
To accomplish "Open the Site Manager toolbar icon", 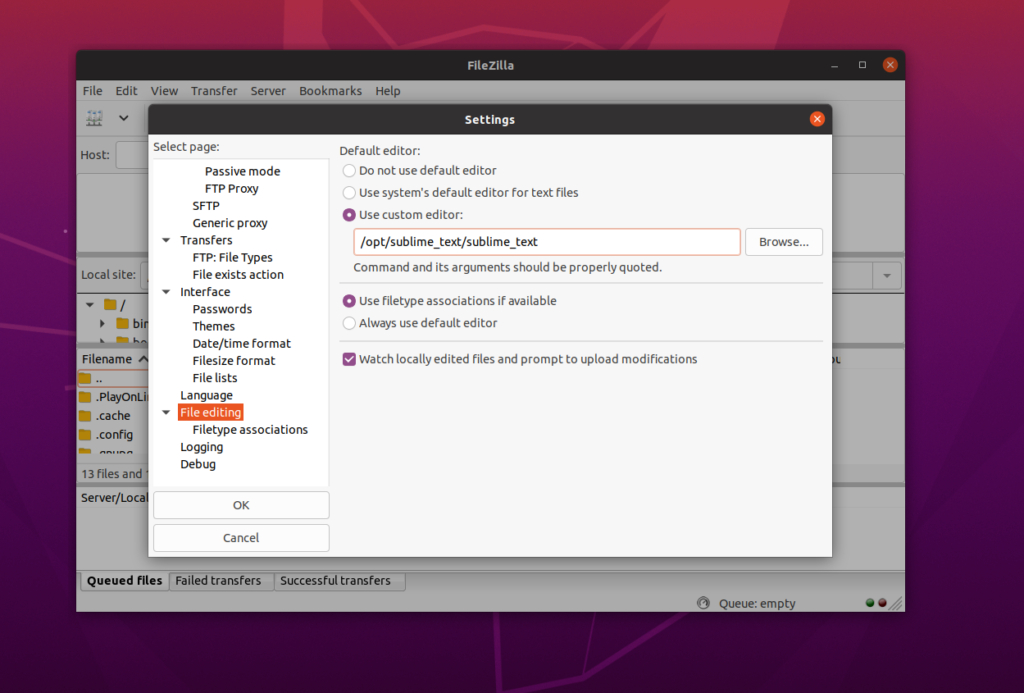I will tap(93, 117).
